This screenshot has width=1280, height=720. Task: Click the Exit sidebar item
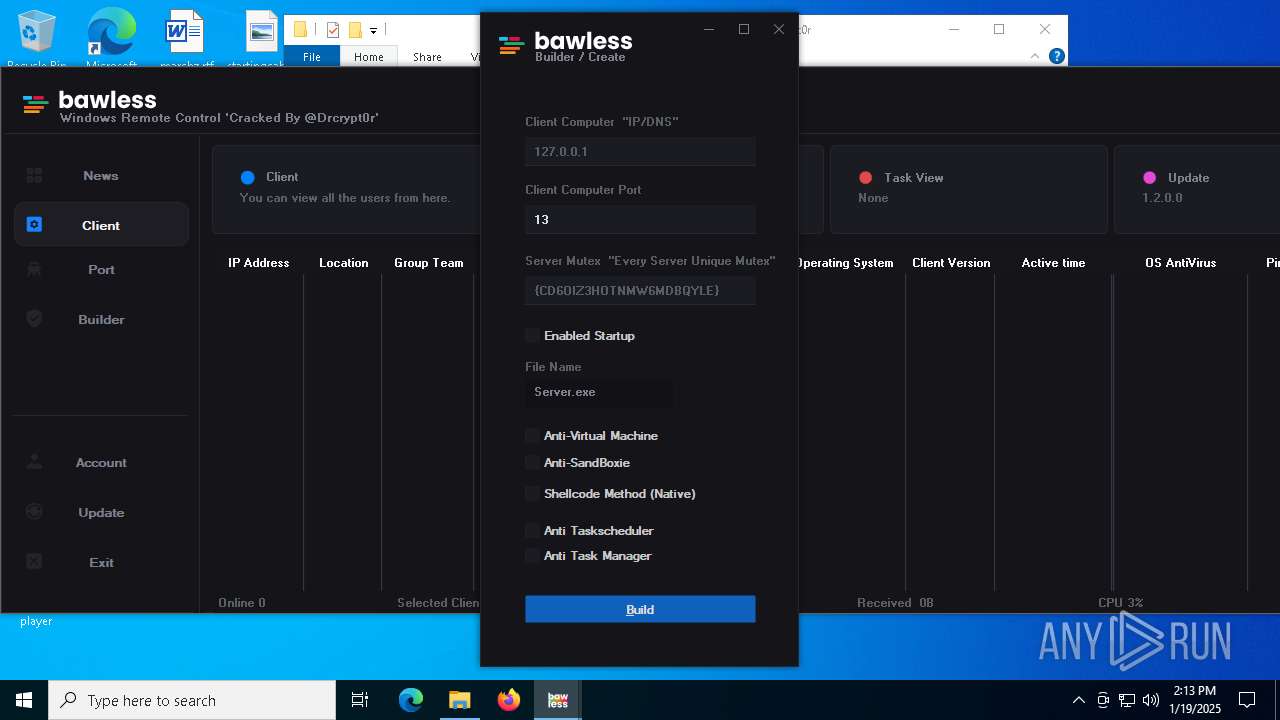click(x=100, y=563)
